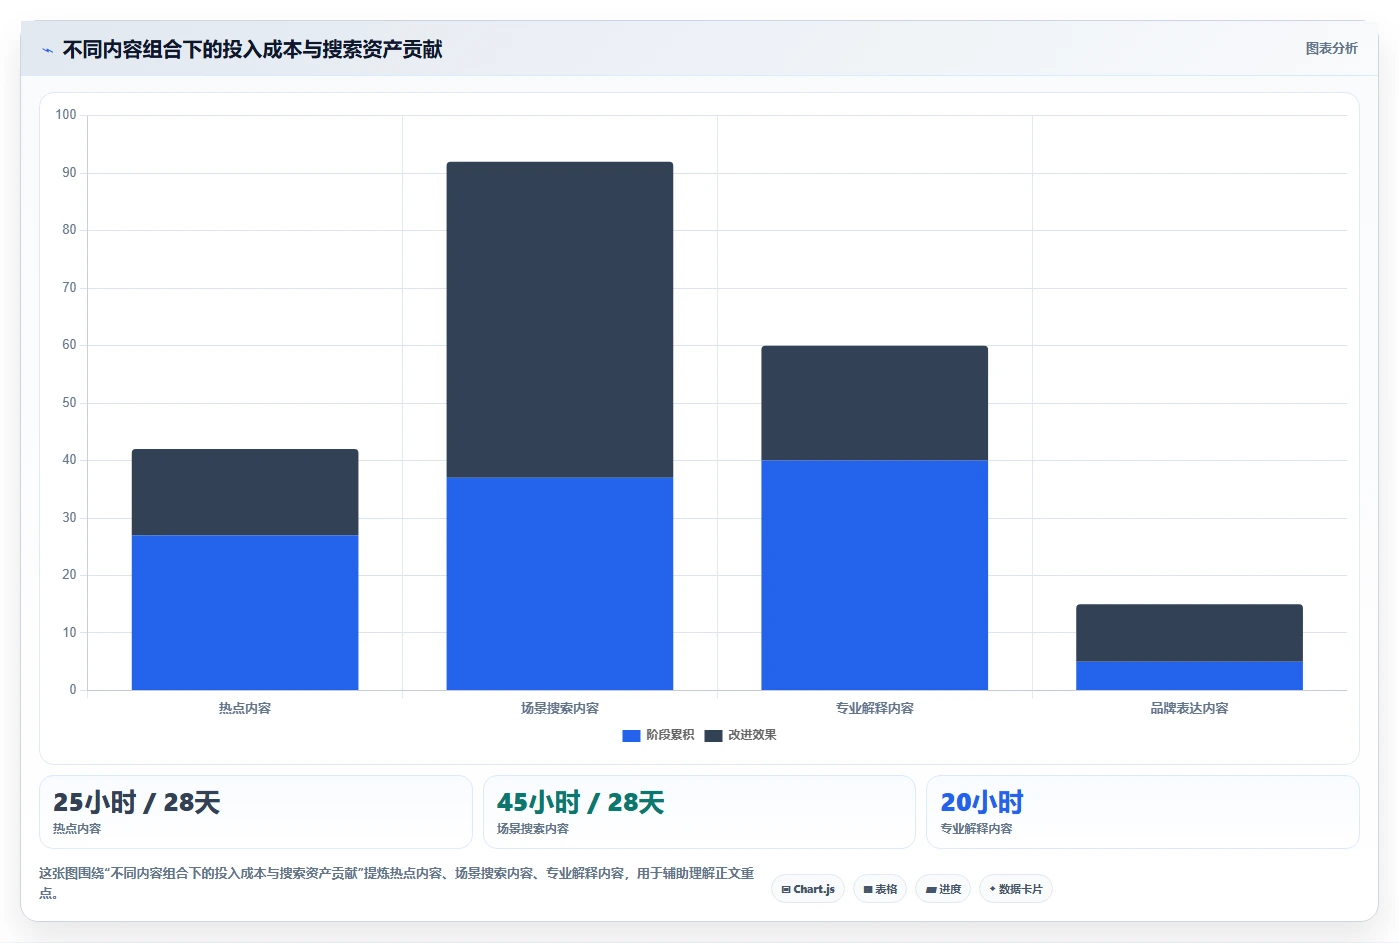The image size is (1399, 943).
Task: Click the y-axis tick label 100
Action: pos(66,115)
